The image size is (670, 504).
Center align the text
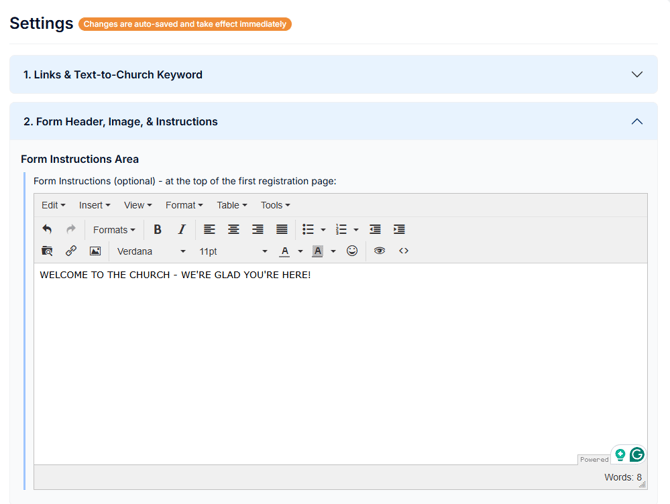(233, 229)
